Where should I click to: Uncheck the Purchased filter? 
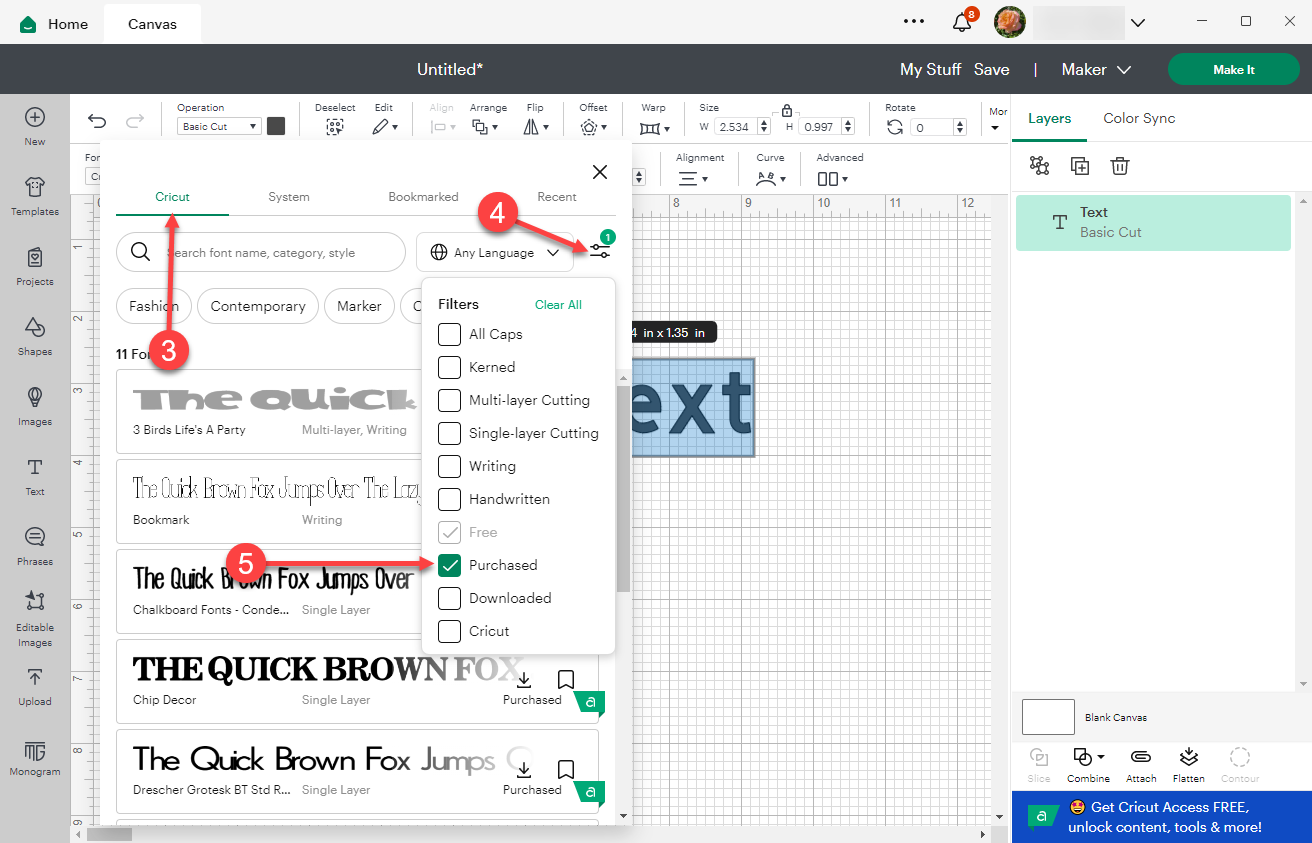(449, 565)
